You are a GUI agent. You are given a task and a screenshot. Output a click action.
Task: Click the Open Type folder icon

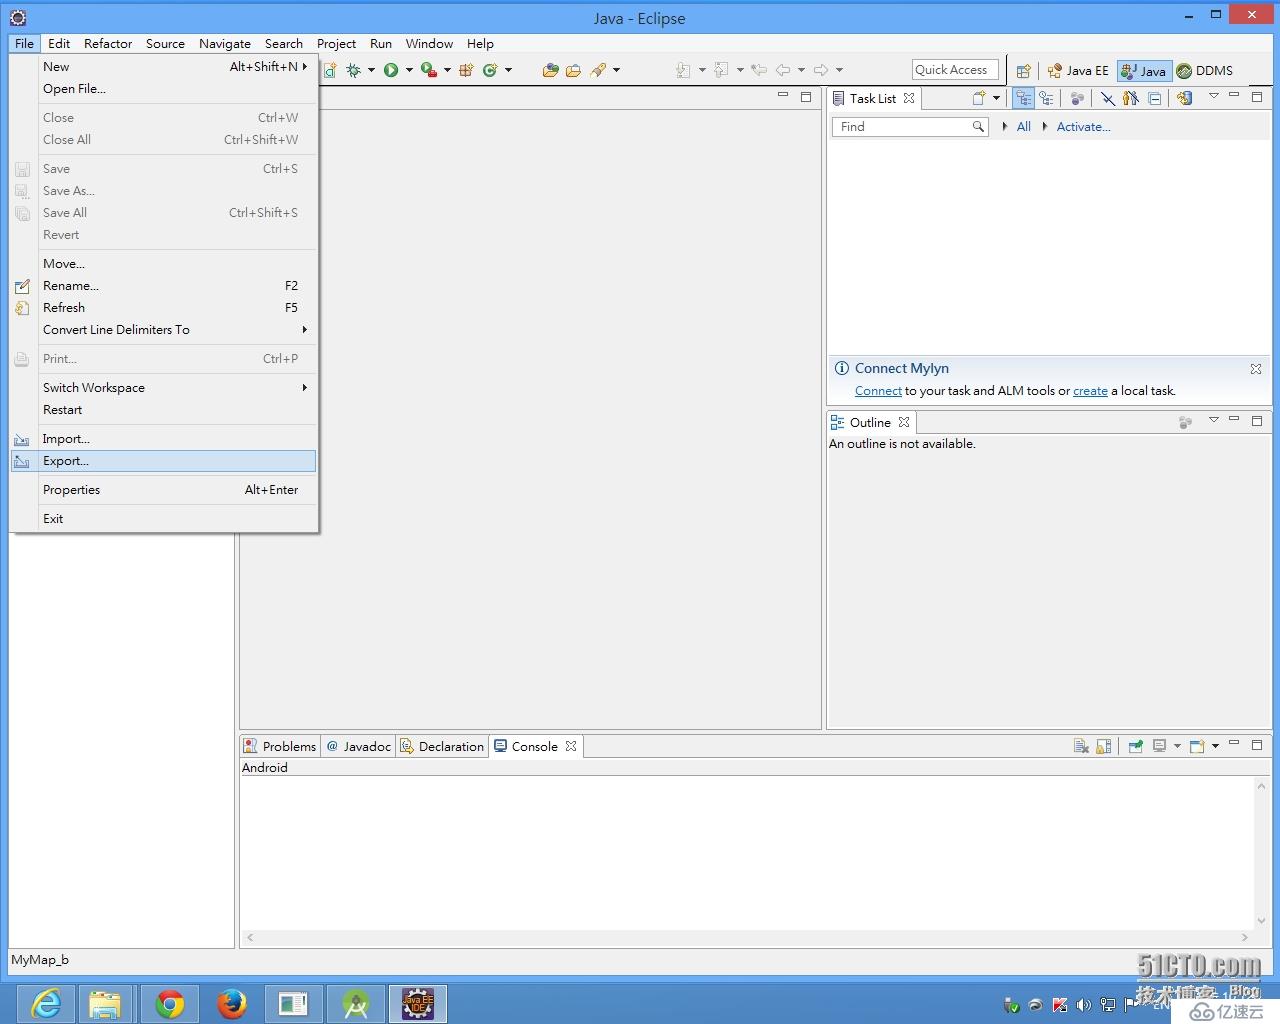(550, 70)
